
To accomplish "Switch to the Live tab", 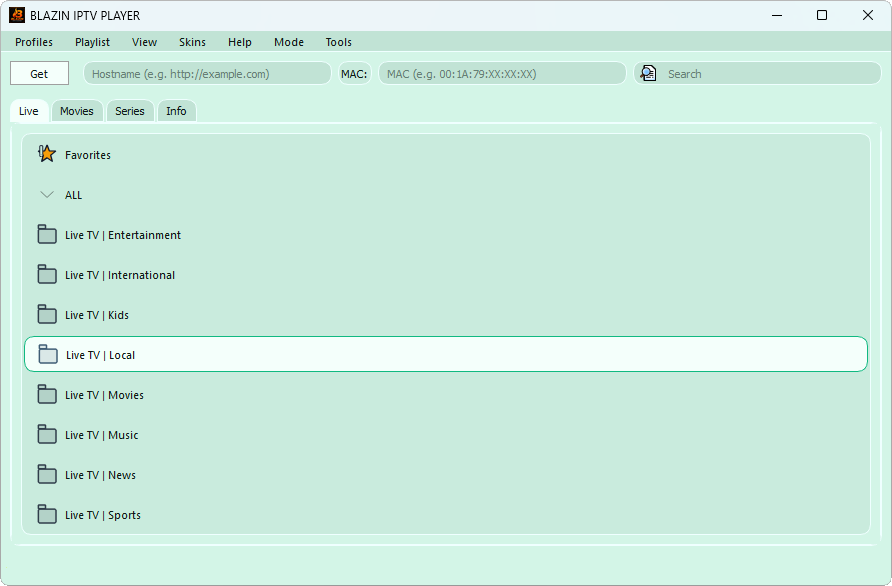I will pyautogui.click(x=29, y=111).
